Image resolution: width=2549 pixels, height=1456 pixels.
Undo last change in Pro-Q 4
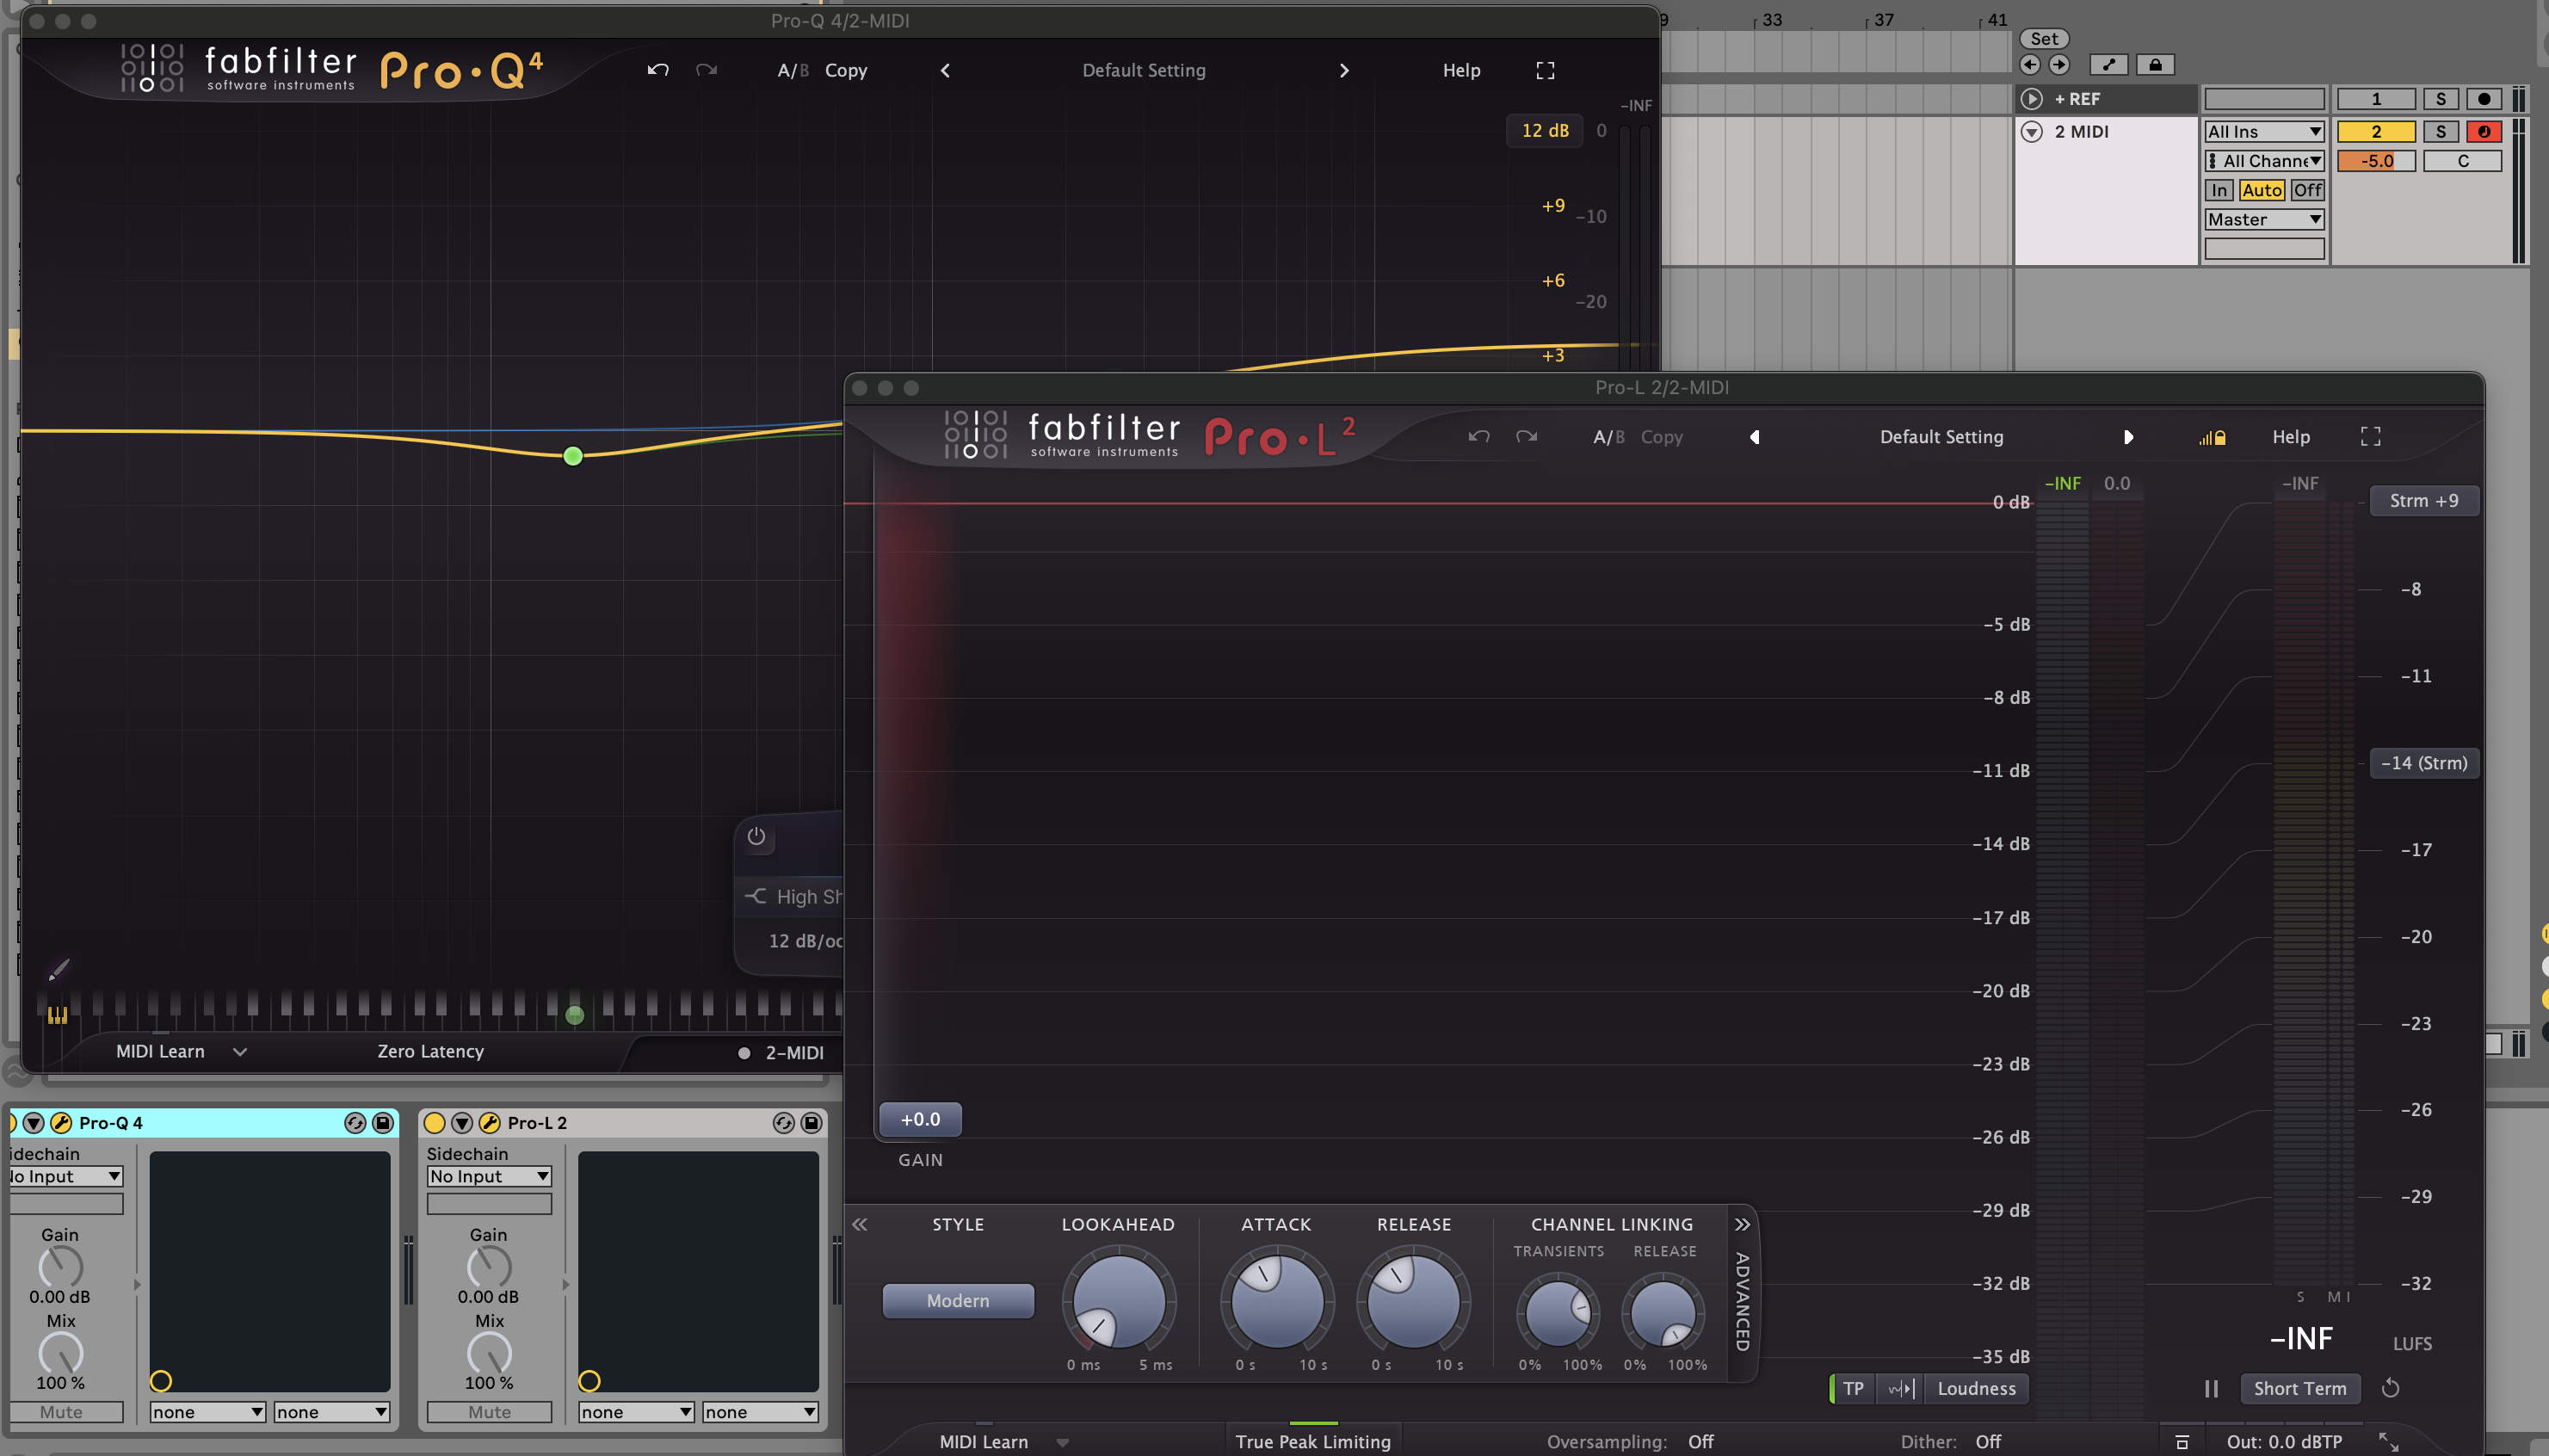click(x=657, y=70)
